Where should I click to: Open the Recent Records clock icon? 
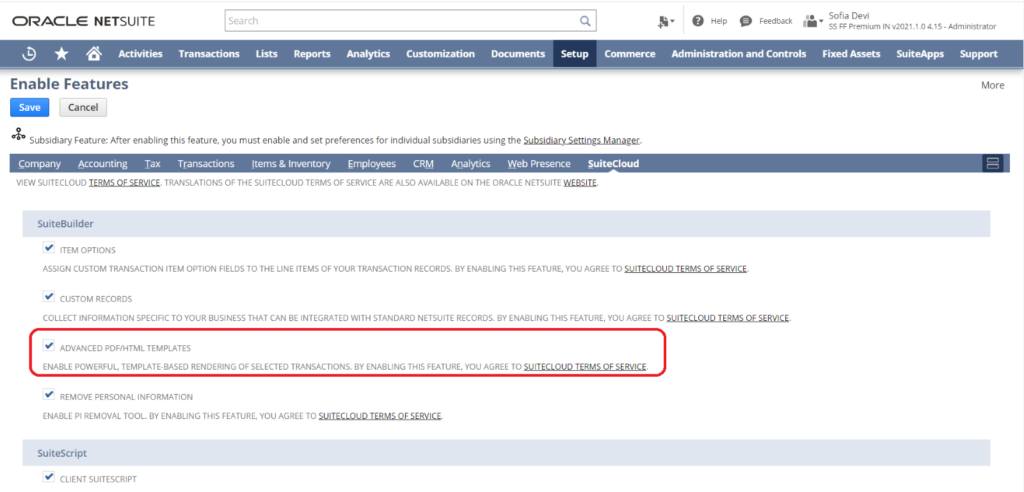(30, 54)
